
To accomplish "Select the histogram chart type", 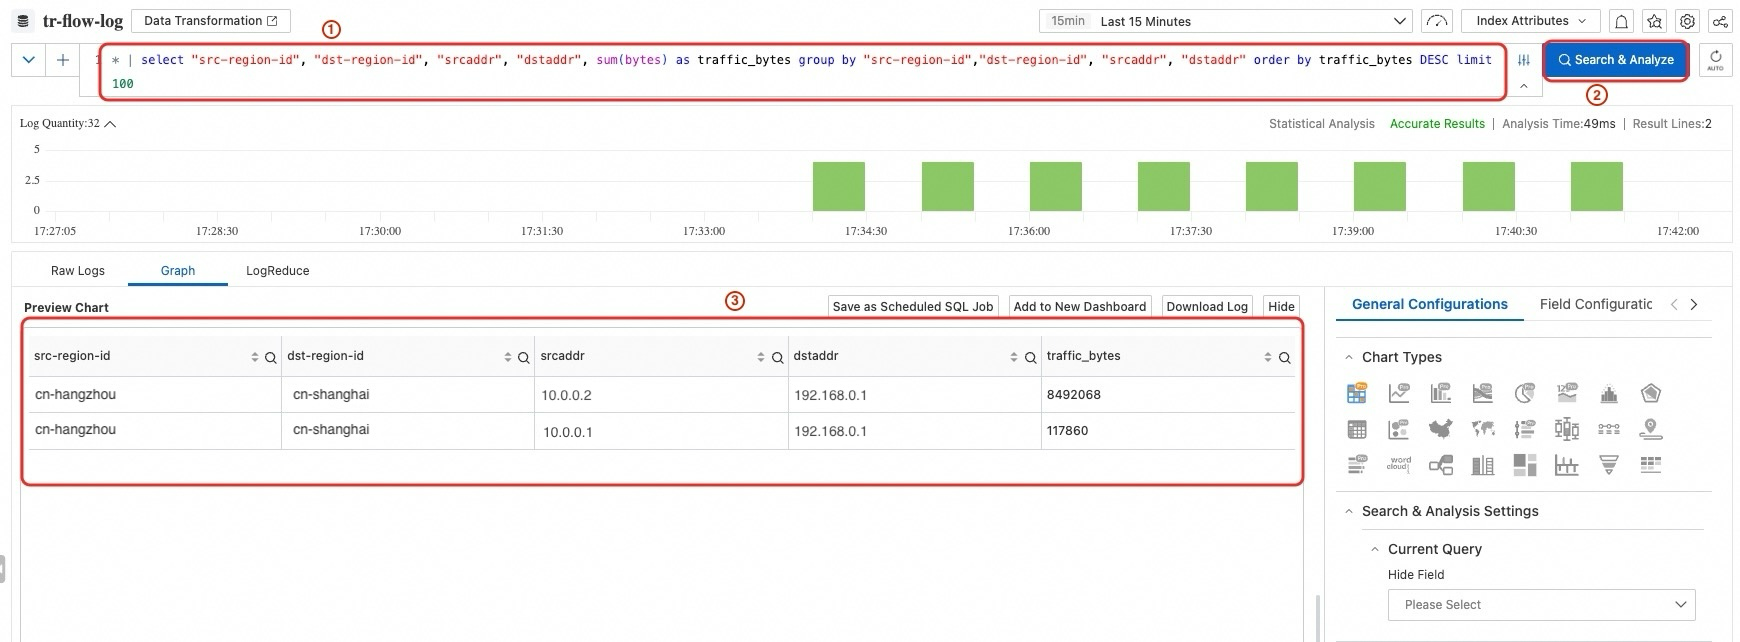I will click(x=1609, y=394).
